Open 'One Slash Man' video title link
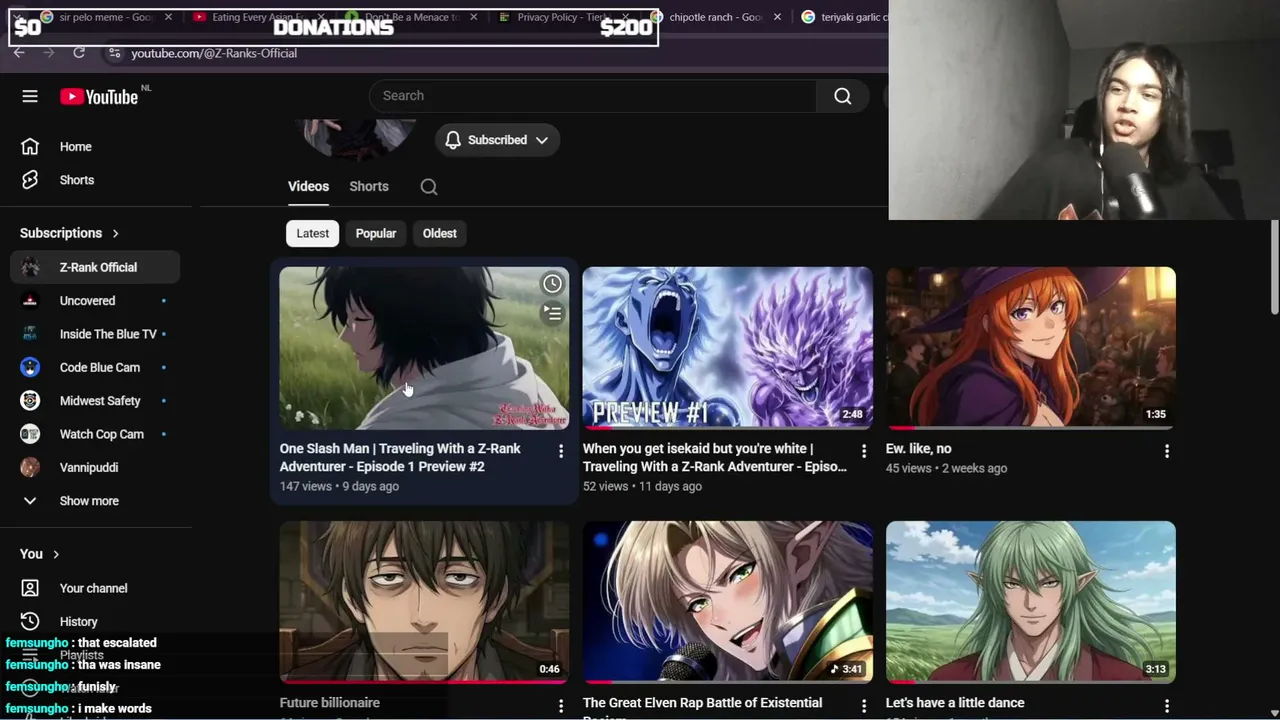The width and height of the screenshot is (1280, 720). click(x=400, y=458)
